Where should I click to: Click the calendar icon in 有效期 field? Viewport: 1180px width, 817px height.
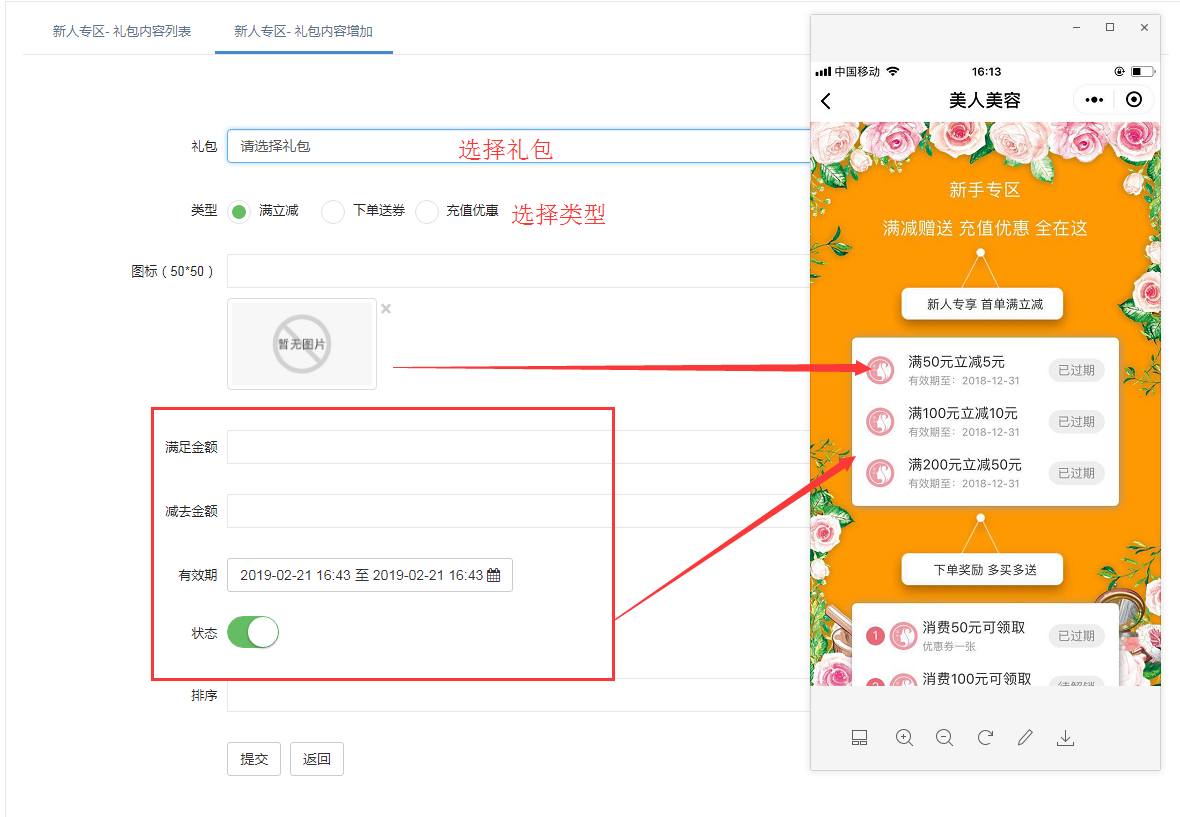[x=494, y=576]
